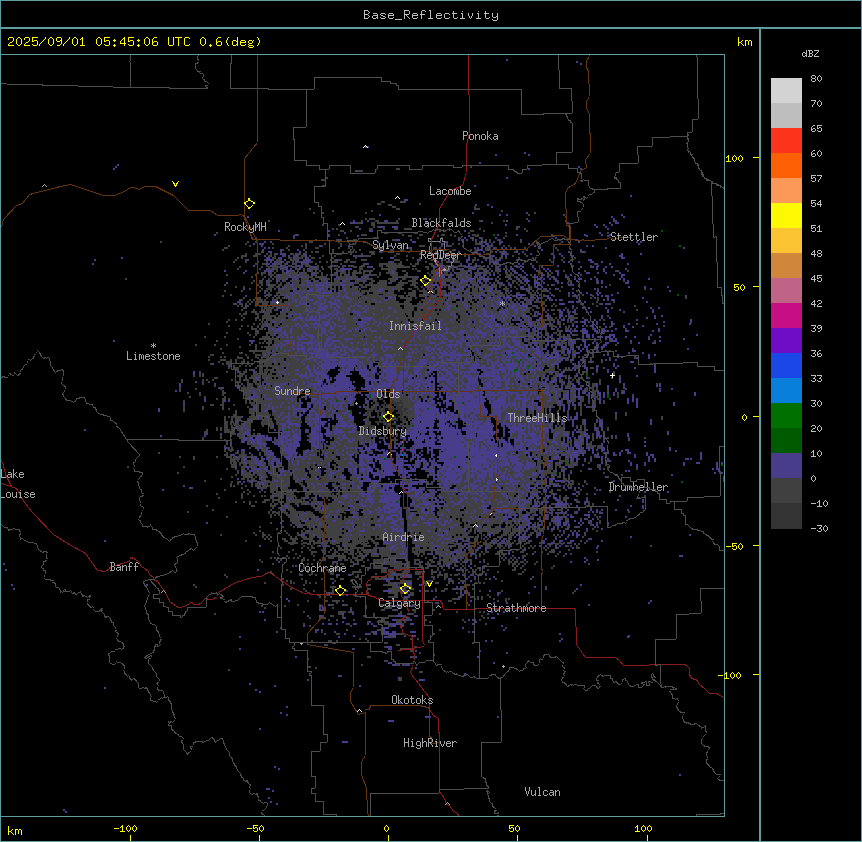Select the Drumheller label
The width and height of the screenshot is (862, 842).
tap(638, 487)
